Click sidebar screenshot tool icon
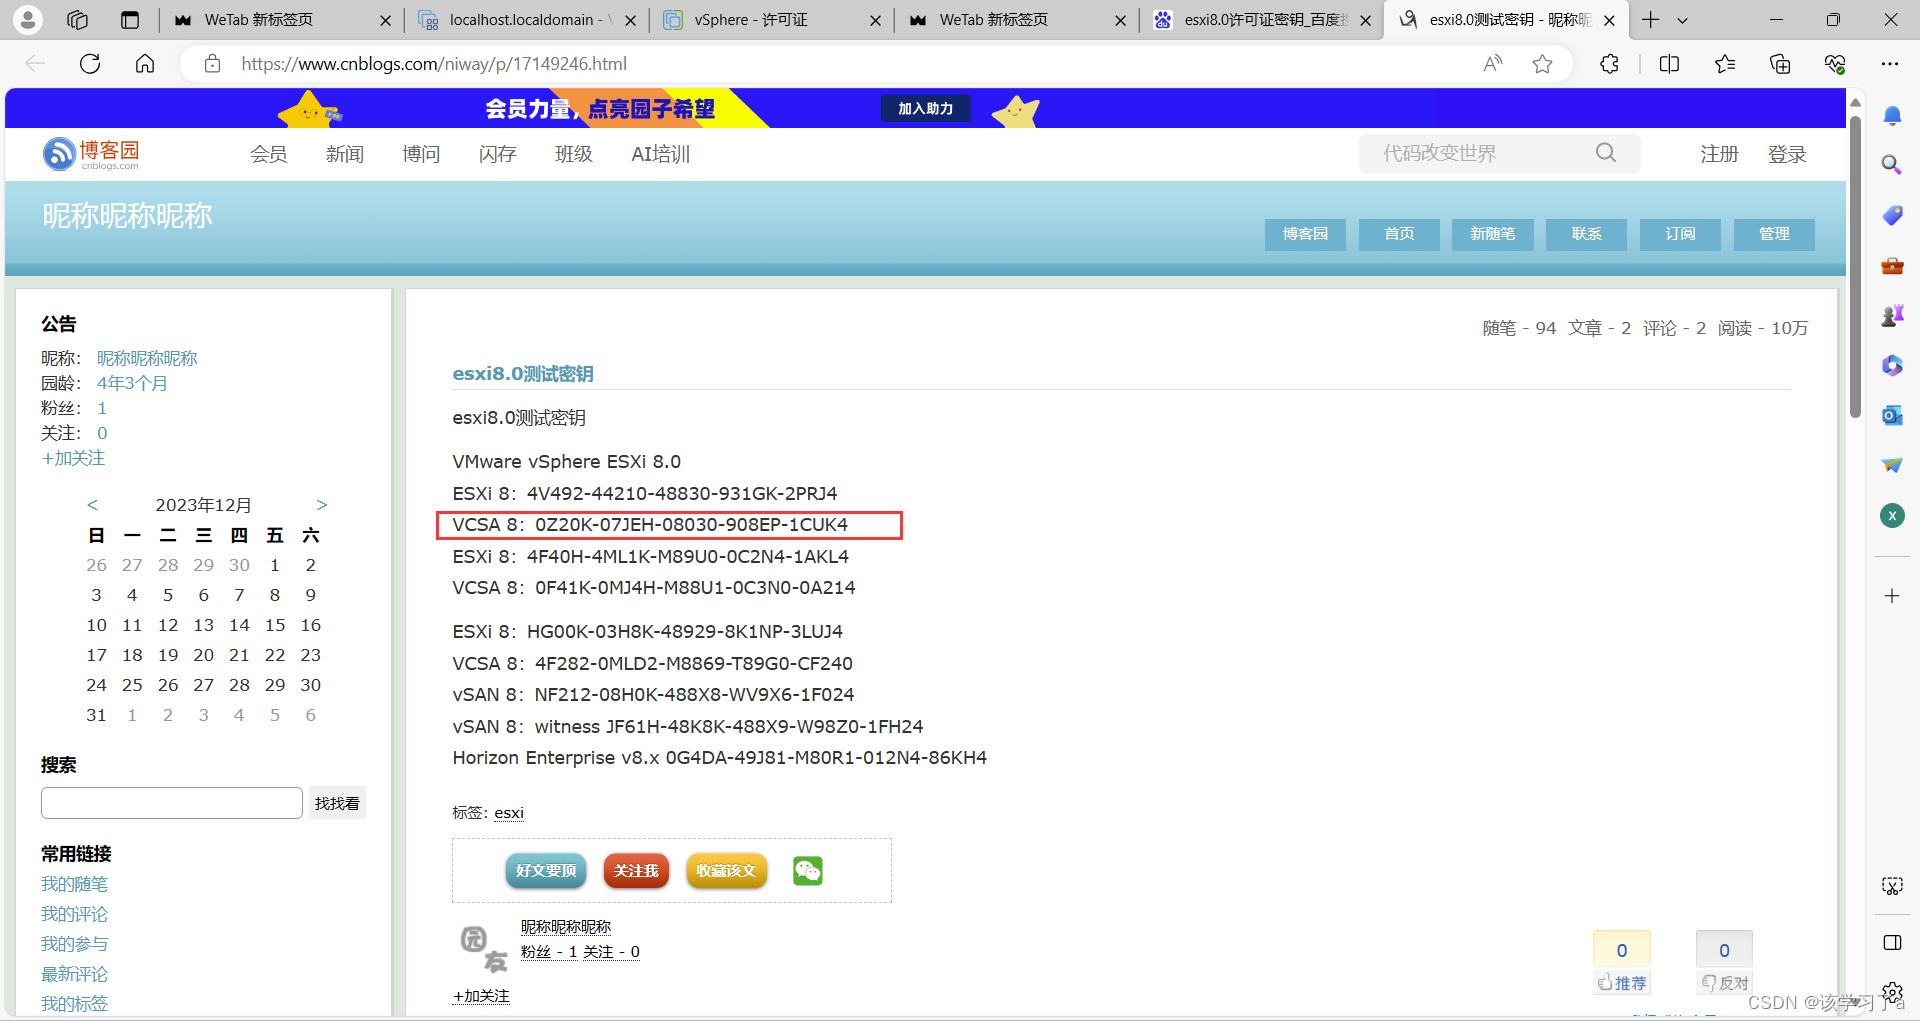This screenshot has height=1021, width=1920. click(1892, 886)
